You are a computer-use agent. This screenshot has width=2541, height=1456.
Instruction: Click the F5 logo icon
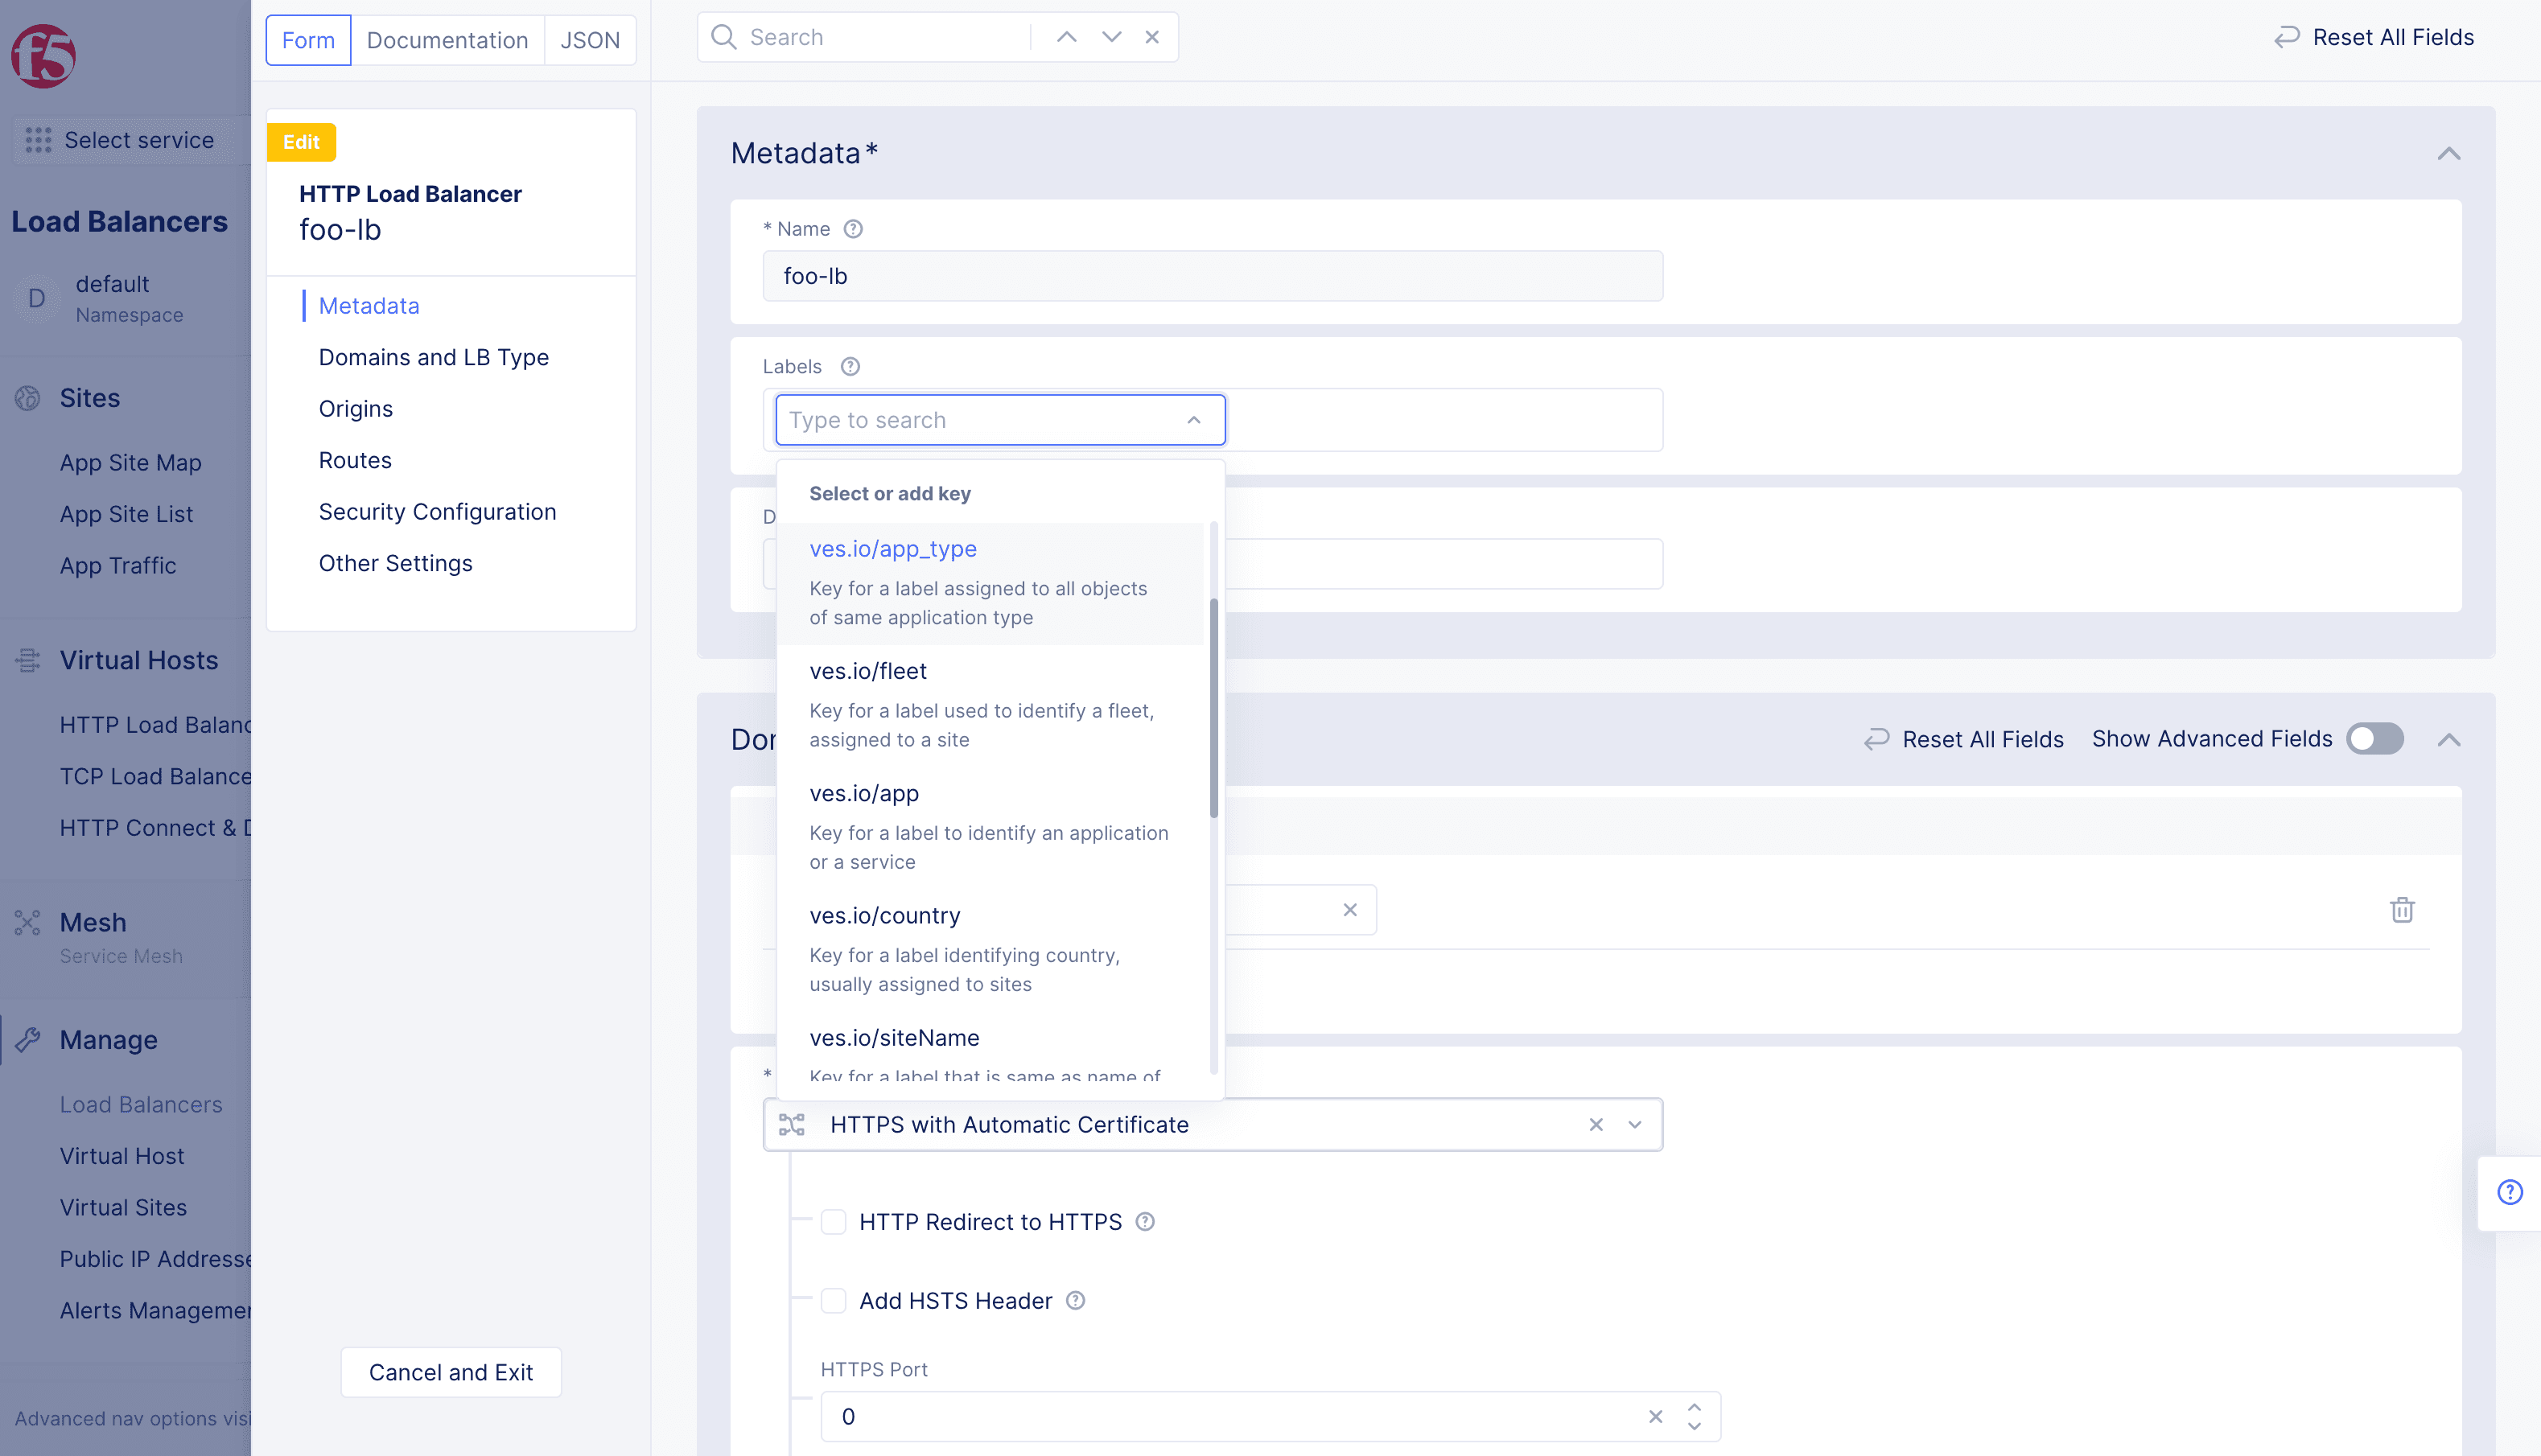coord(43,56)
